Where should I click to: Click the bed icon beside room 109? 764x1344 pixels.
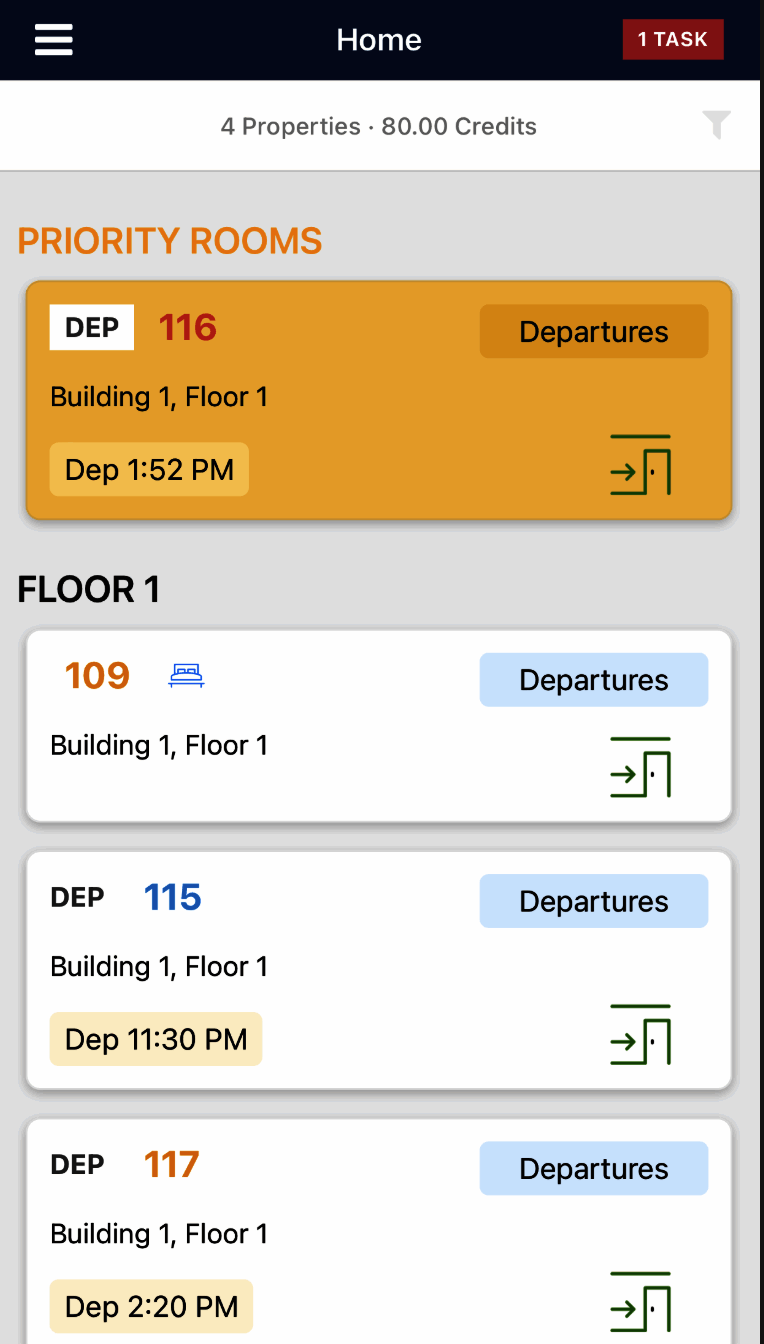pyautogui.click(x=186, y=676)
